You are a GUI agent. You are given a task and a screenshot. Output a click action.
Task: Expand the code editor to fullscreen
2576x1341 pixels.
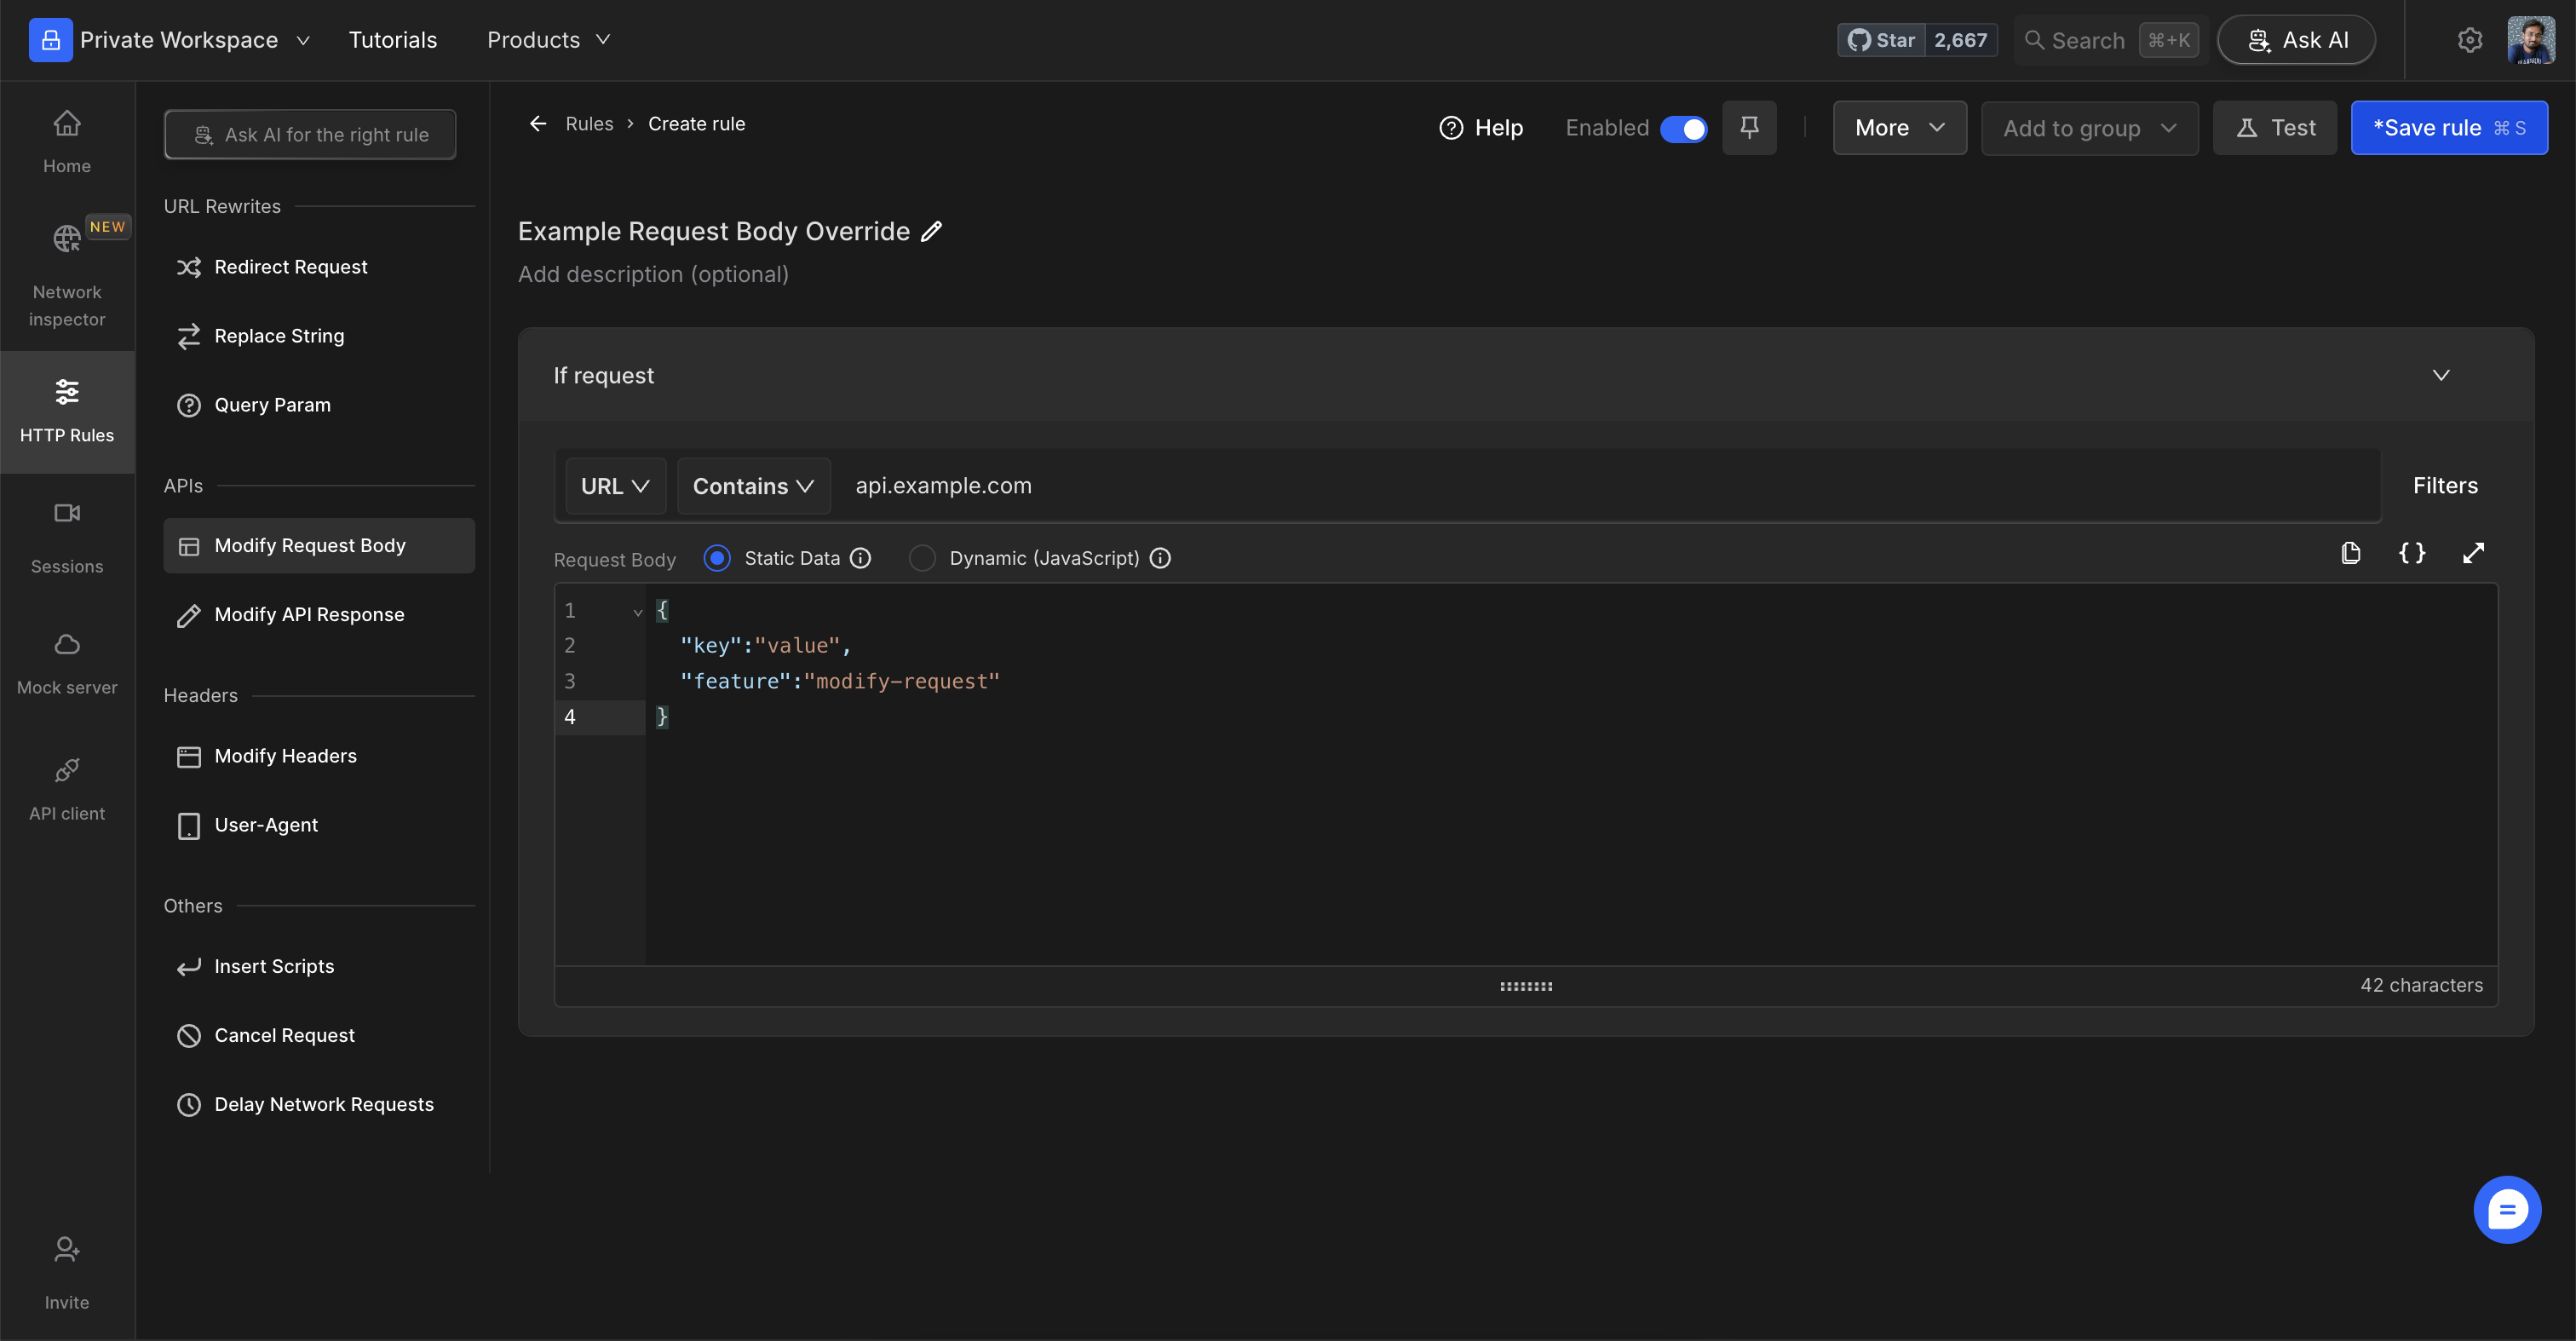[2473, 553]
